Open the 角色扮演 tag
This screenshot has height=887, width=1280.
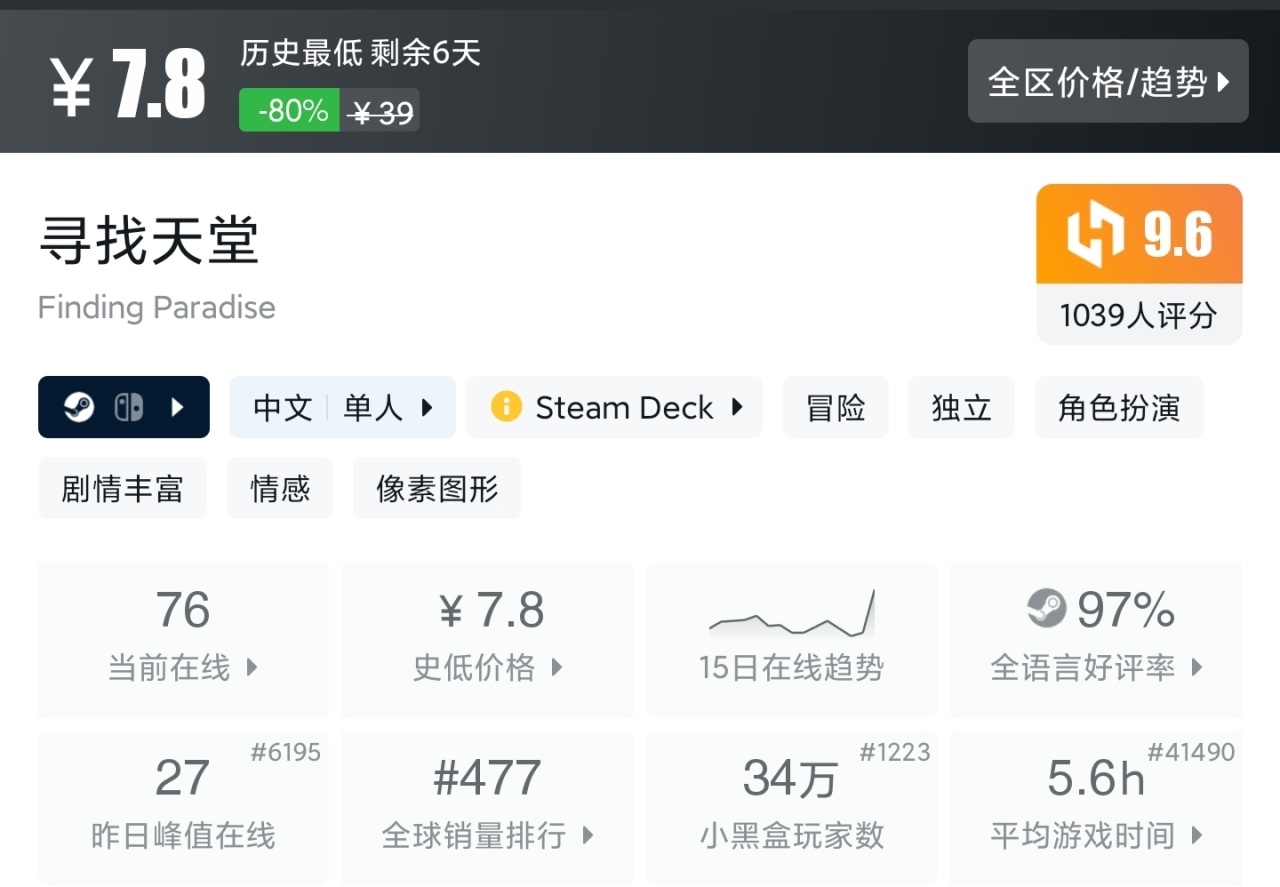click(x=1118, y=408)
